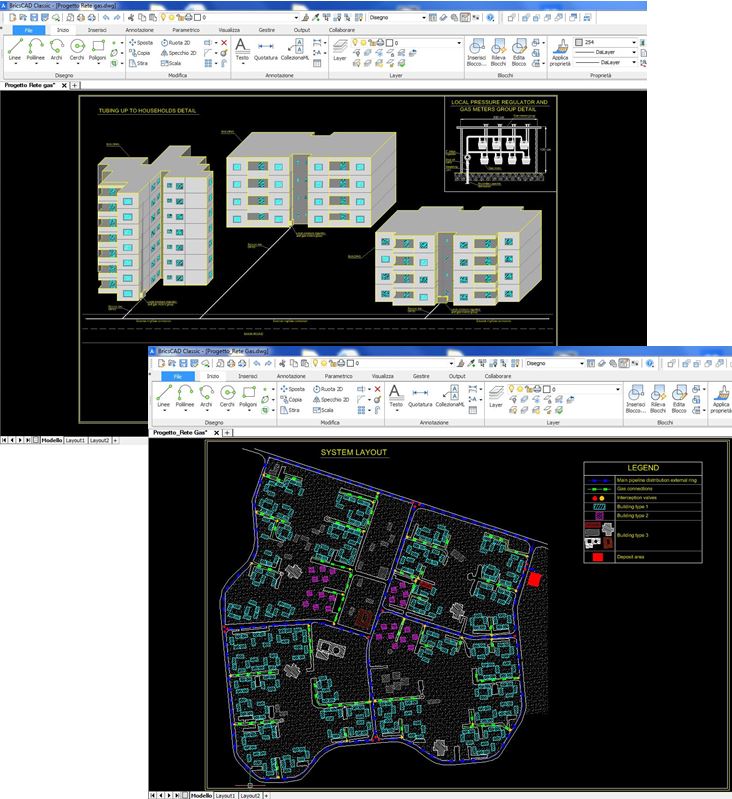
Task: Click the Copia button in the upper window
Action: (x=142, y=53)
